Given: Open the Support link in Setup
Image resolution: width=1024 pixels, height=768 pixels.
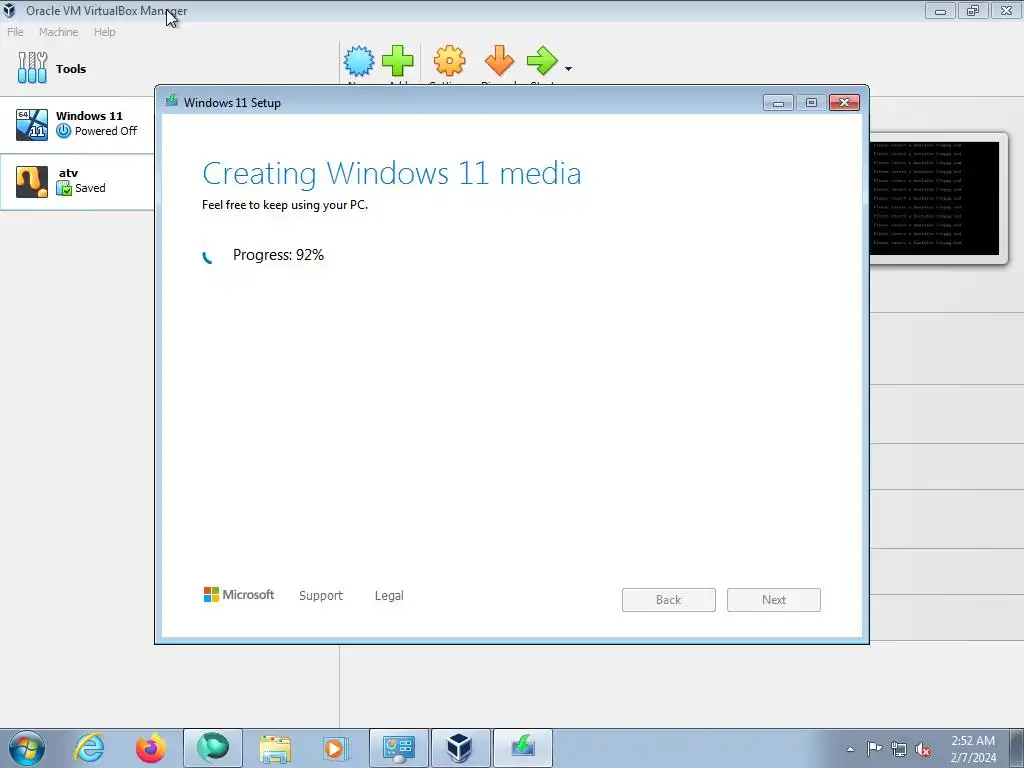Looking at the screenshot, I should 321,596.
